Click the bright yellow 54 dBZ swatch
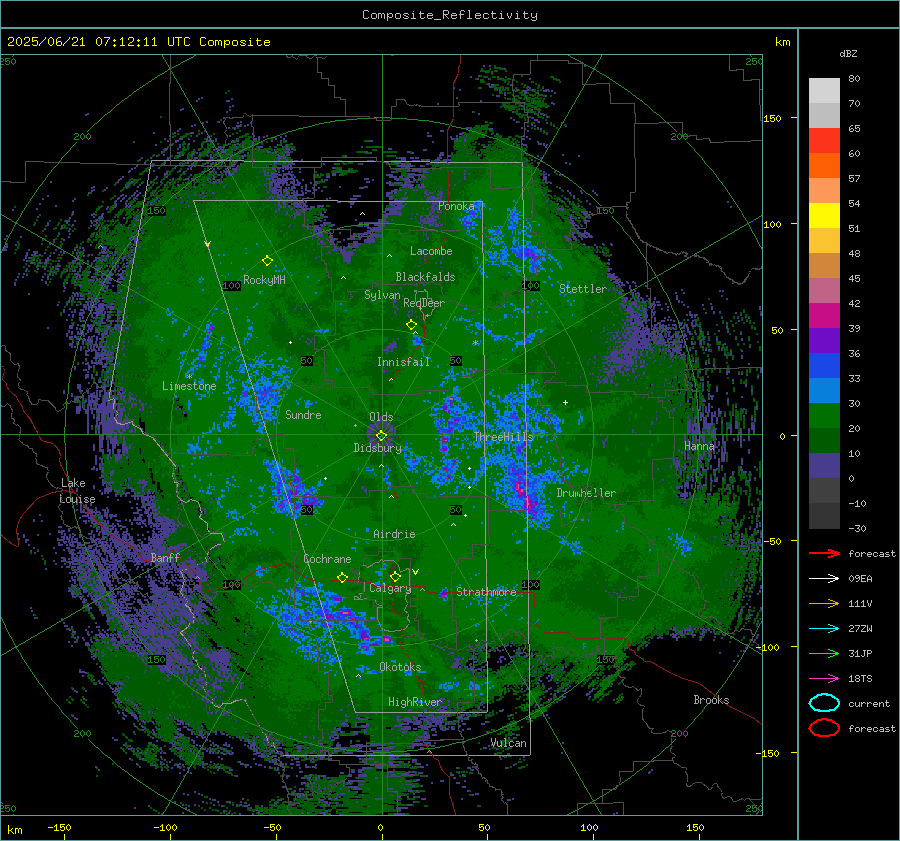The height and width of the screenshot is (841, 900). click(824, 215)
